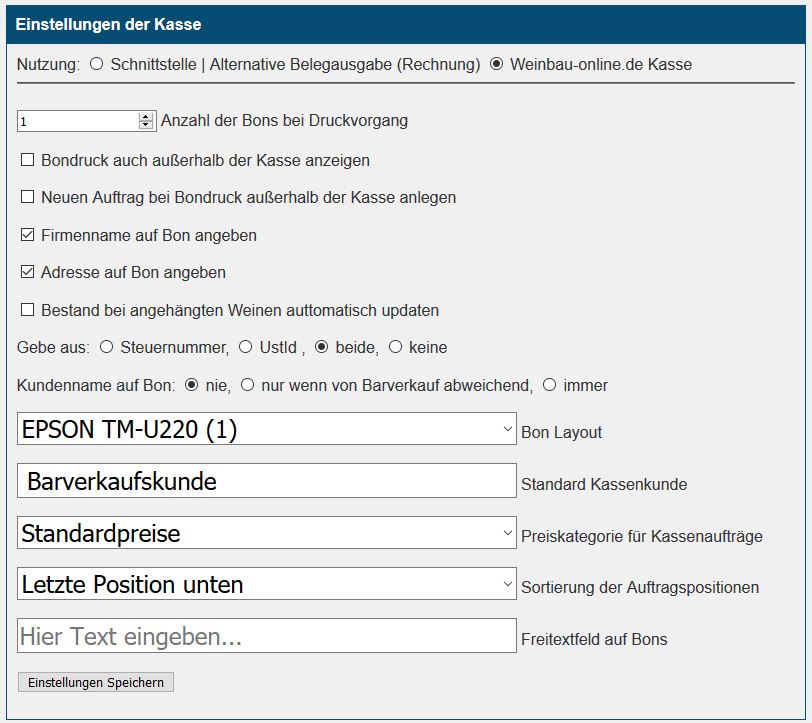Open Sortierung der Auftragspositionen dropdown
The width and height of the screenshot is (812, 723).
click(267, 584)
